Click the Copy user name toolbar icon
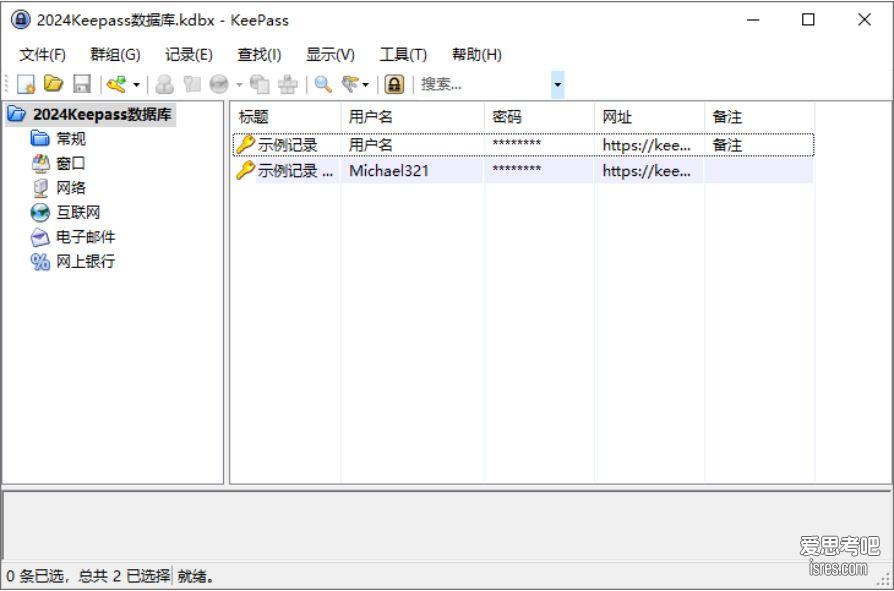This screenshot has height=591, width=894. pyautogui.click(x=165, y=84)
